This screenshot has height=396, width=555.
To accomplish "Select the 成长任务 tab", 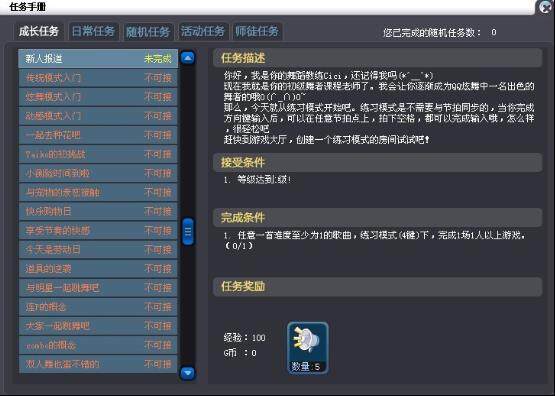I will pos(39,31).
